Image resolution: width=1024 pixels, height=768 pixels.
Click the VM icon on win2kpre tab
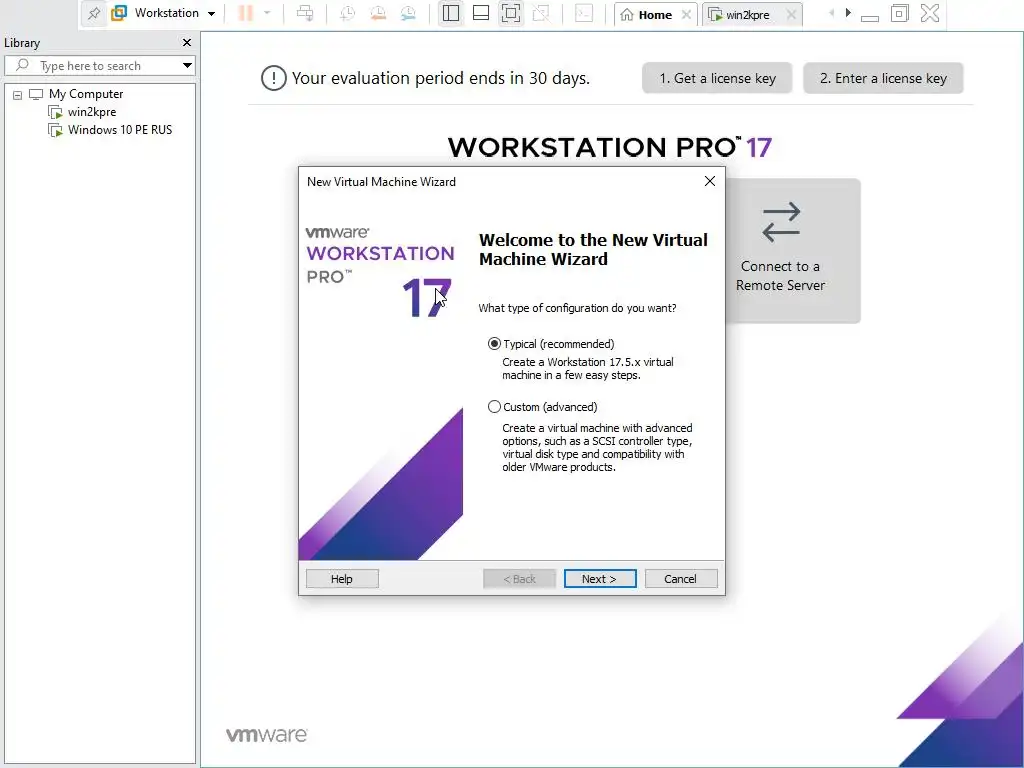(x=716, y=14)
